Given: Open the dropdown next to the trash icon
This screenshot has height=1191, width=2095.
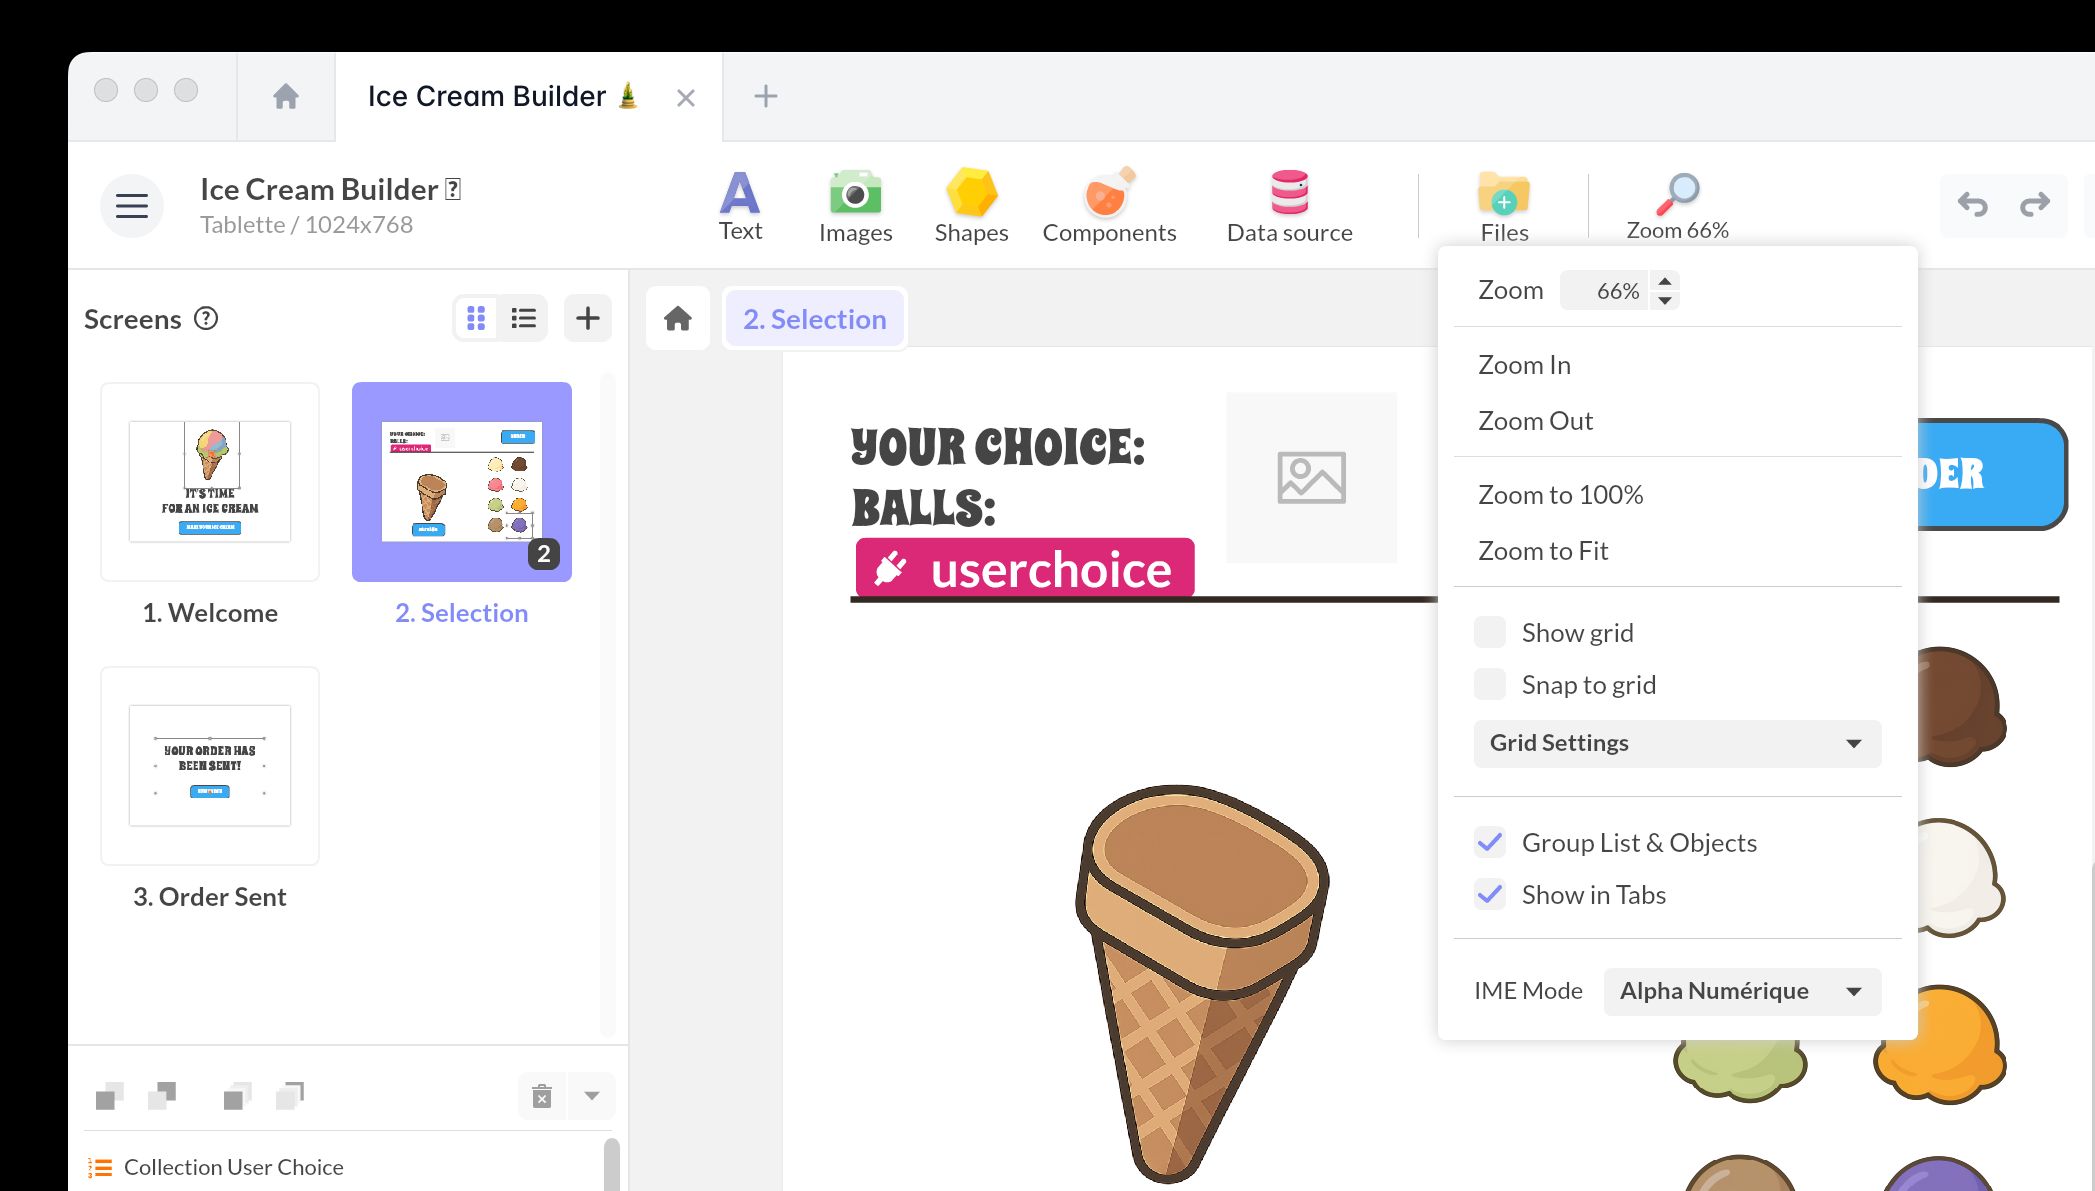Looking at the screenshot, I should point(591,1096).
